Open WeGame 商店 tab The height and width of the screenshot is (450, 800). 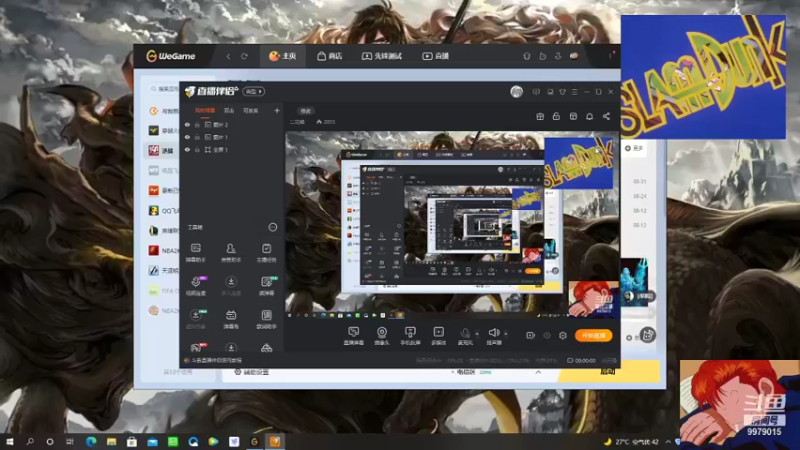click(330, 56)
